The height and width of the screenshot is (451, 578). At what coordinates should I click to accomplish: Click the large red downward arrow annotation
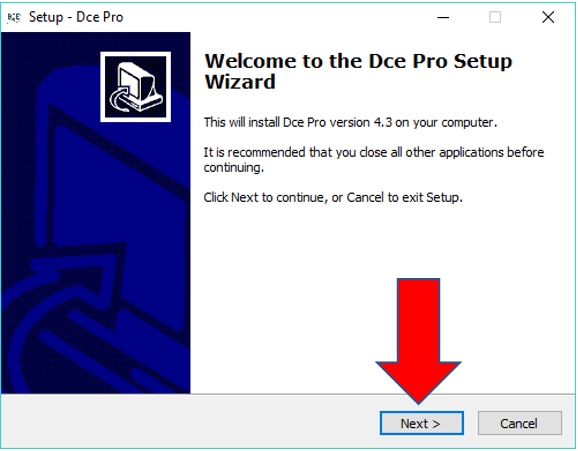click(418, 340)
